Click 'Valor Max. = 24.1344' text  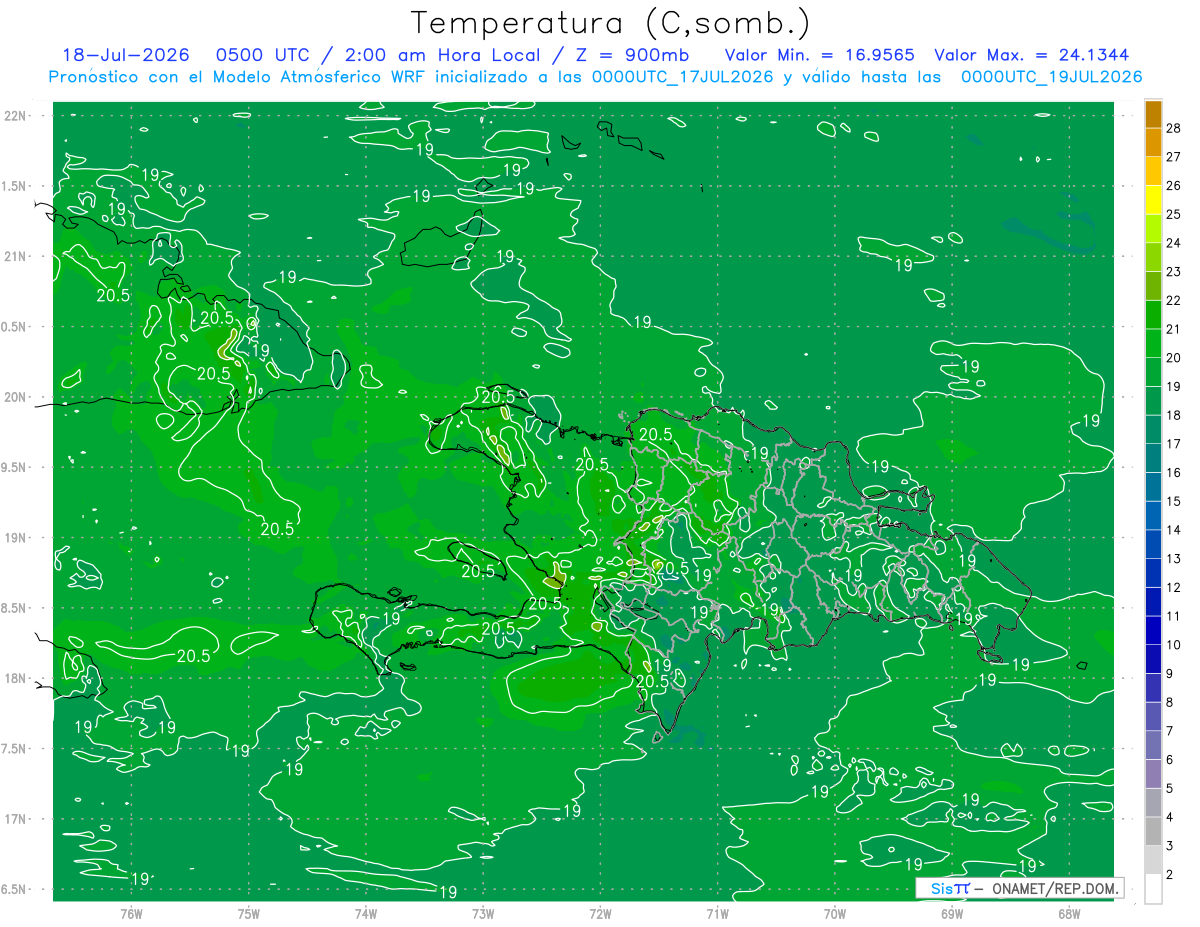[1031, 55]
